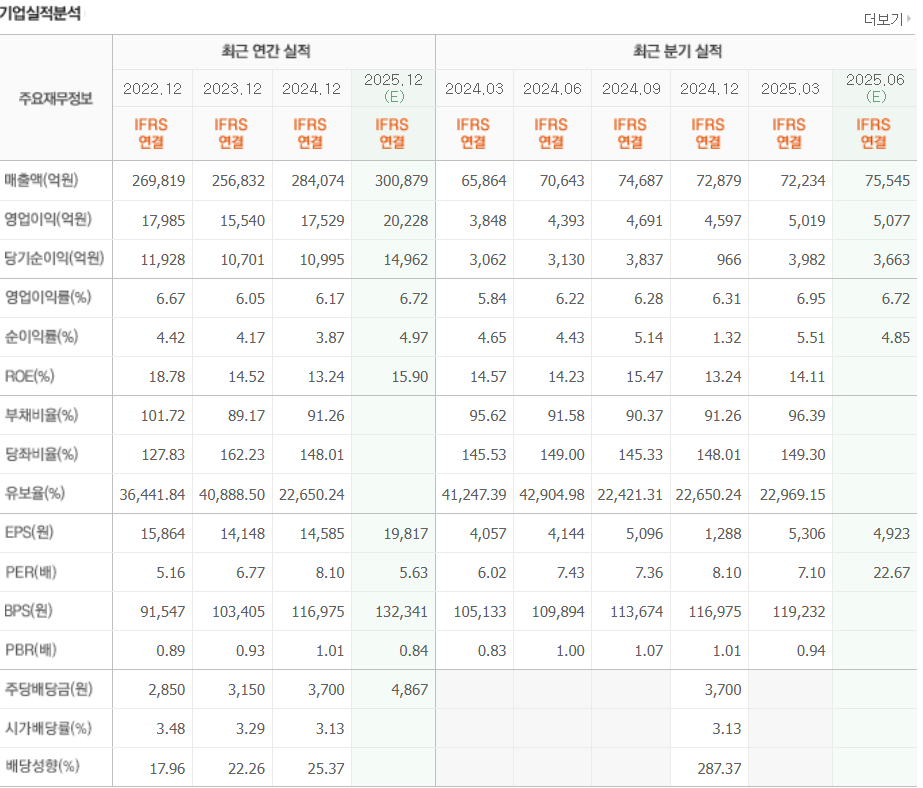
Task: Click the 기업실적분석 section title
Action: 40,13
